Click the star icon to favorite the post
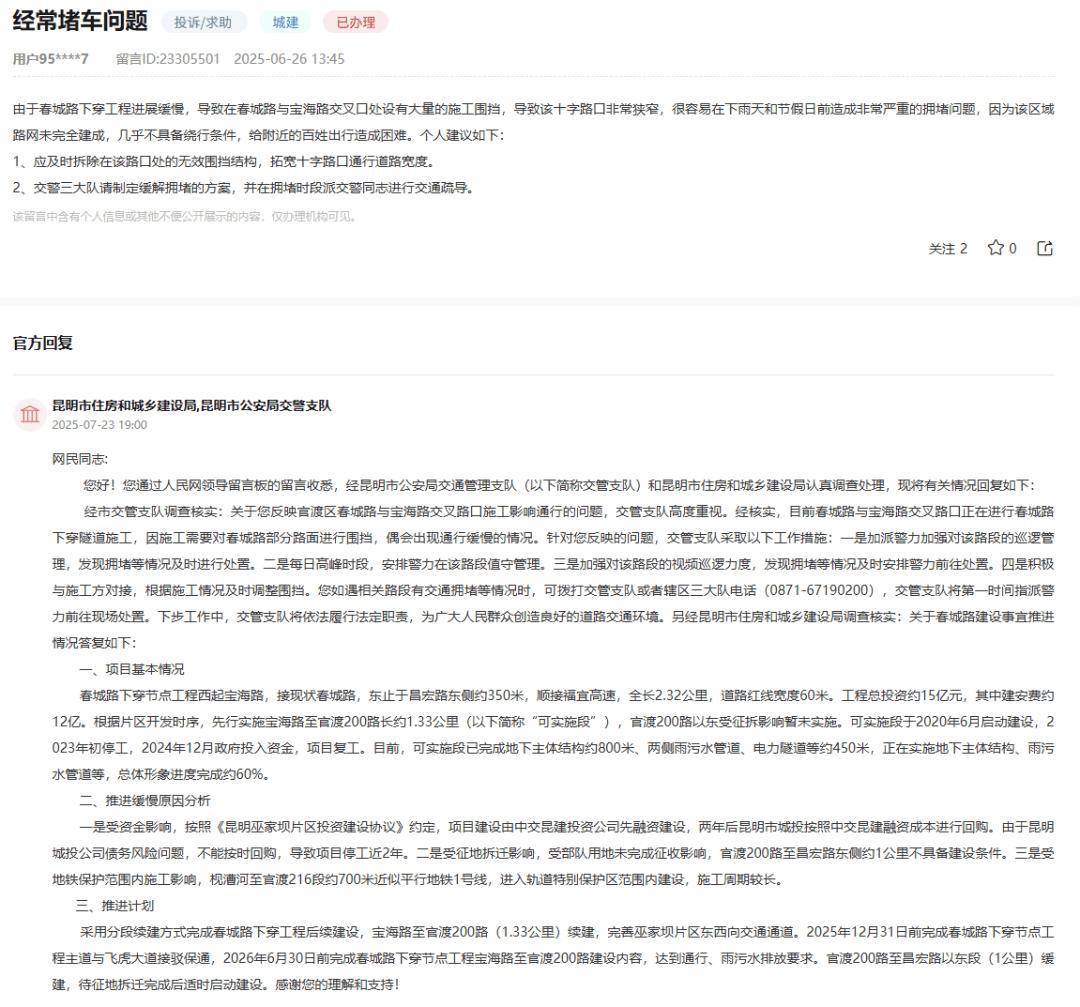Viewport: 1080px width, 1007px height. pyautogui.click(x=997, y=248)
